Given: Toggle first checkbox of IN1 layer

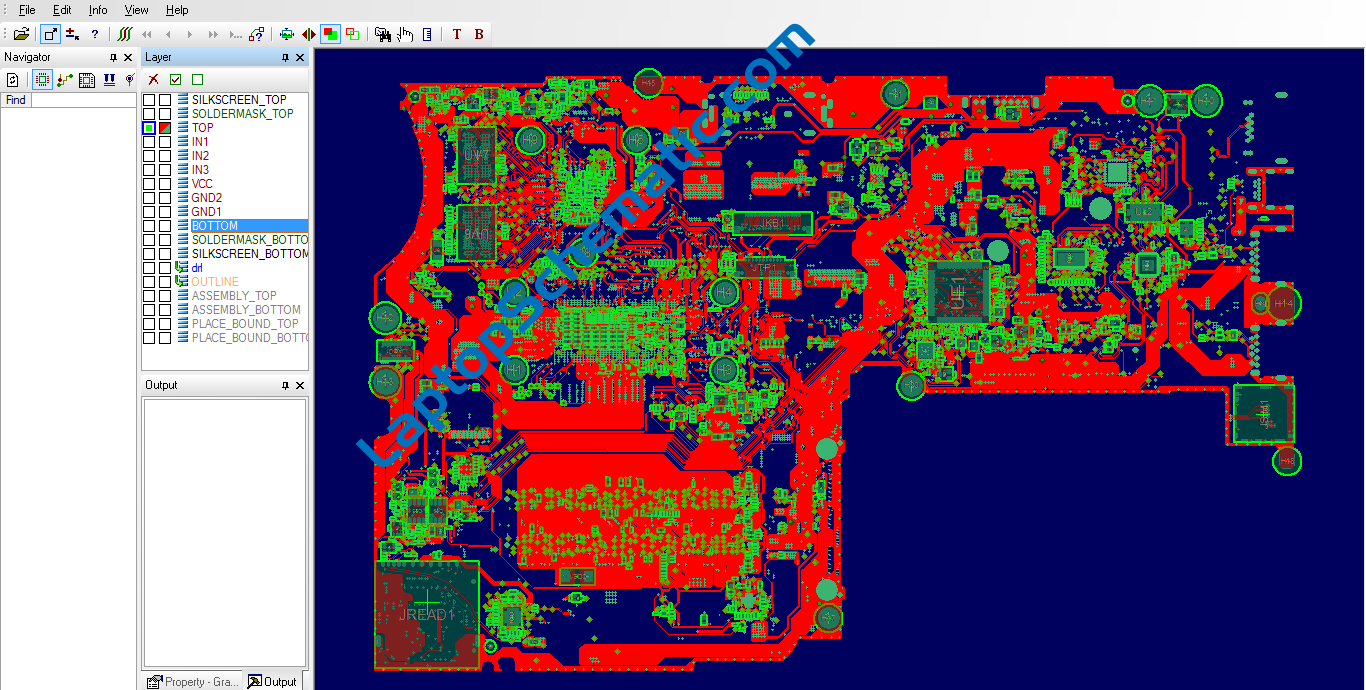Looking at the screenshot, I should pos(149,142).
